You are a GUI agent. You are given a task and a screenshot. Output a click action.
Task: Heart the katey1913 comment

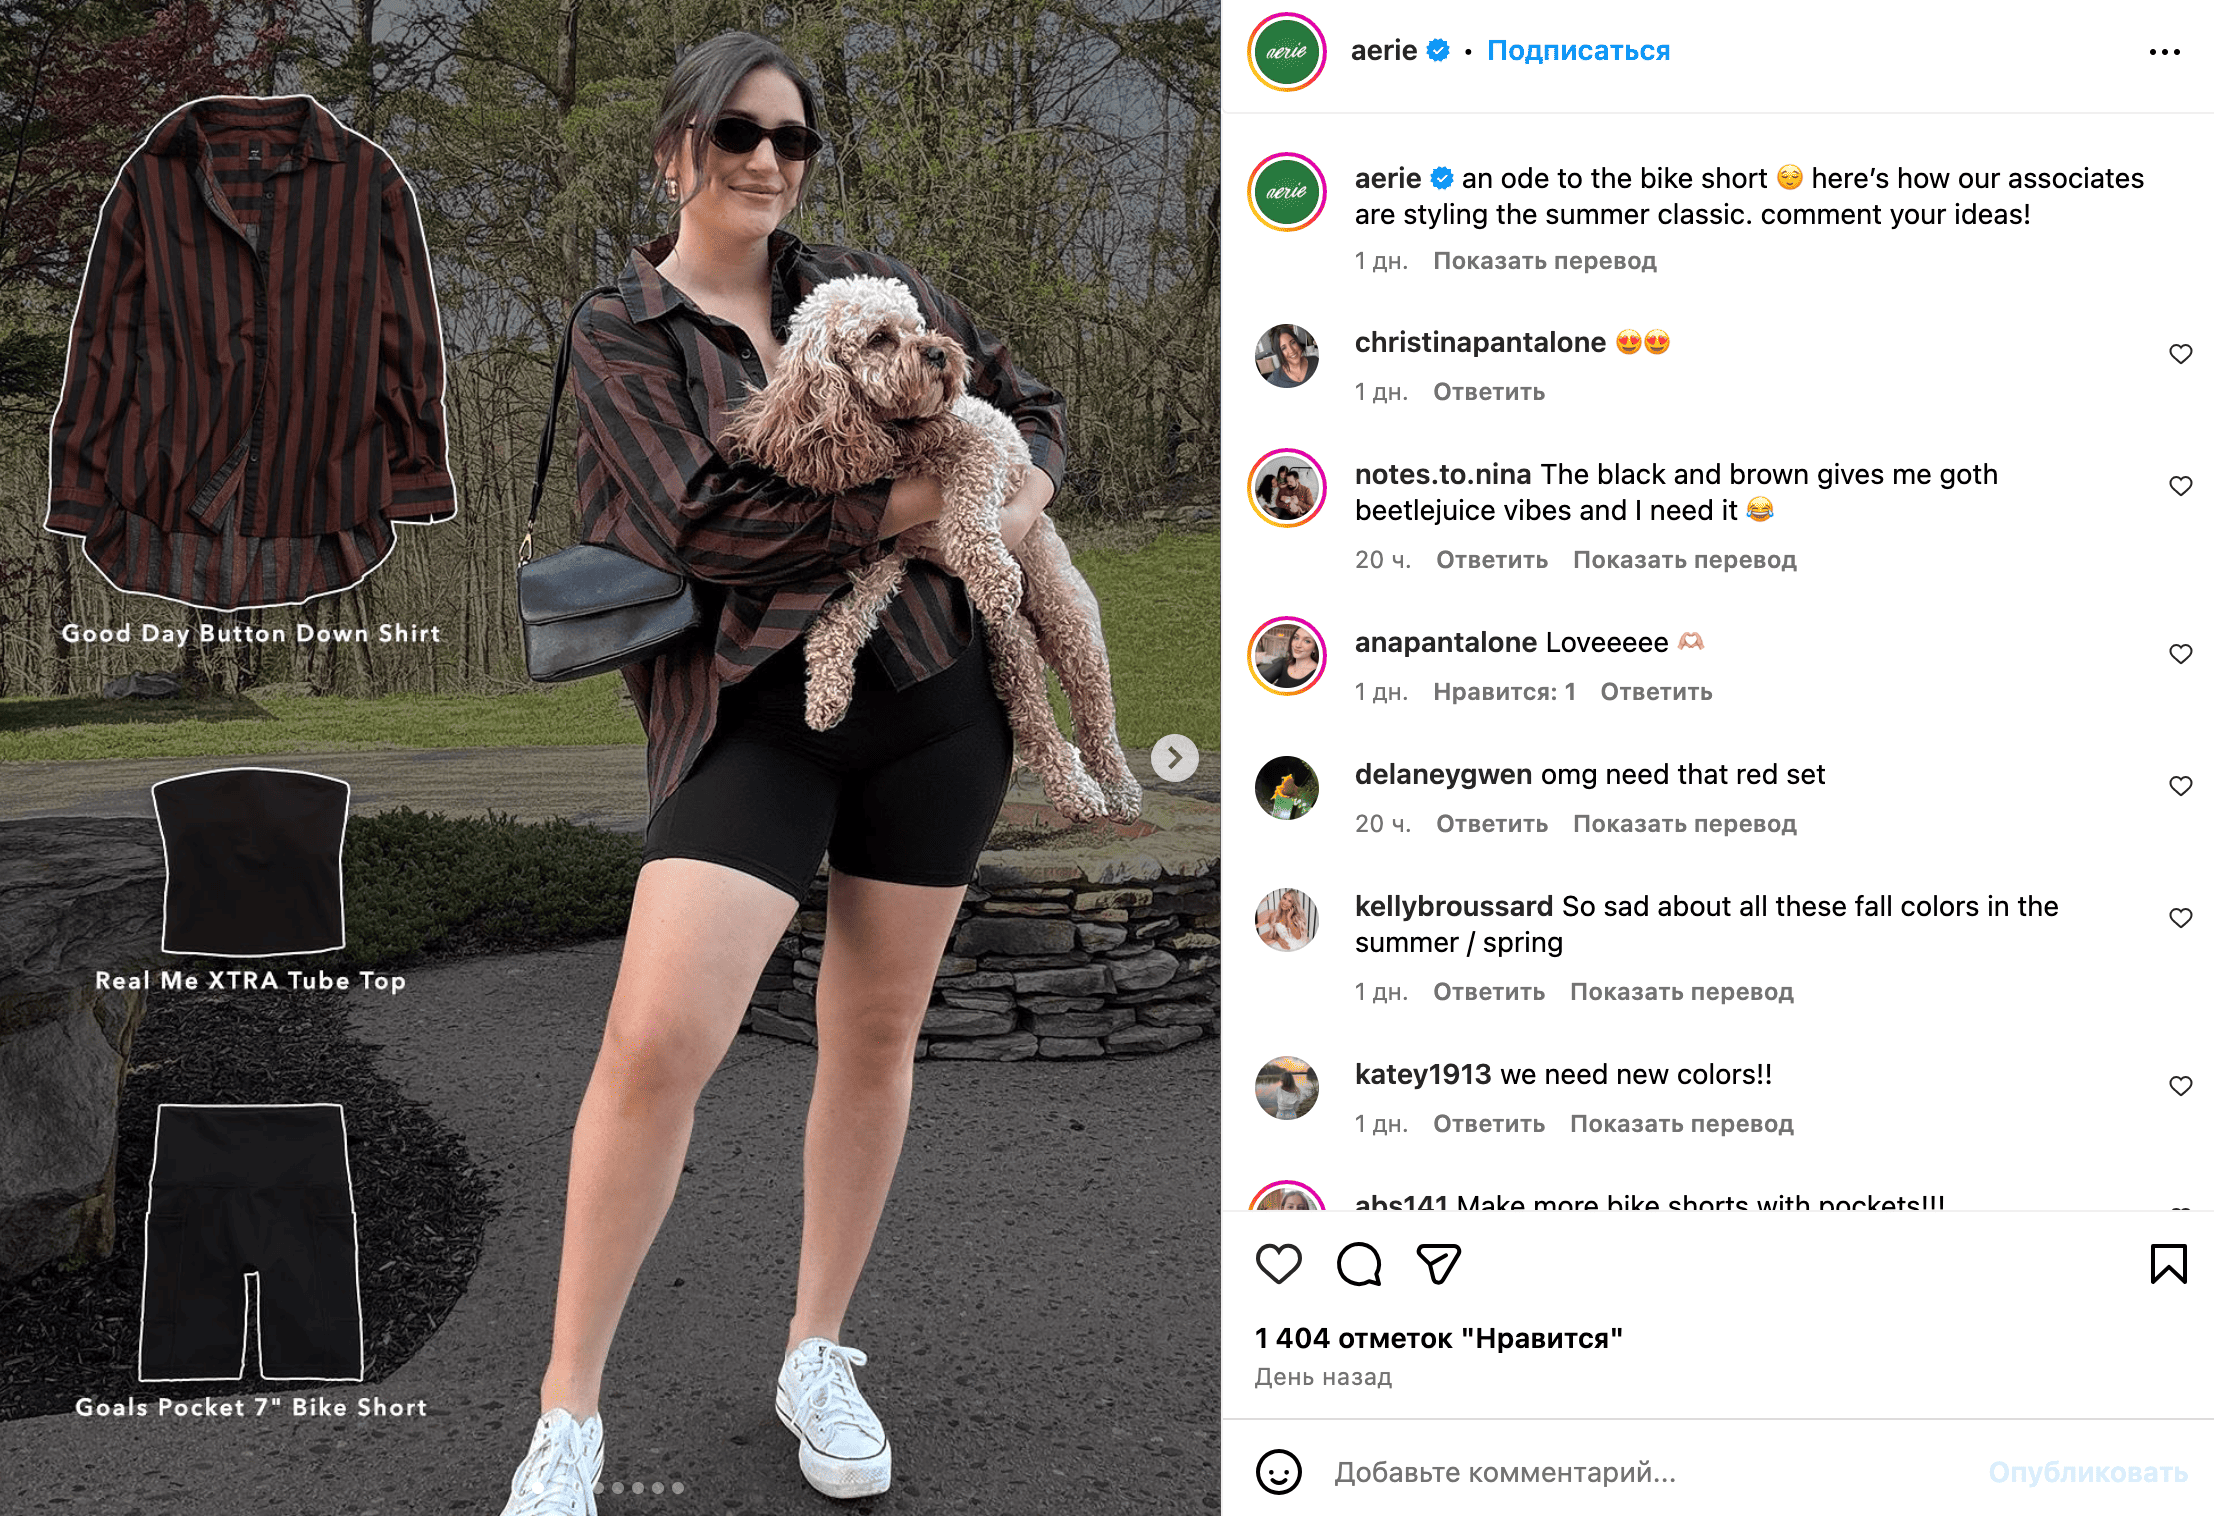point(2180,1086)
